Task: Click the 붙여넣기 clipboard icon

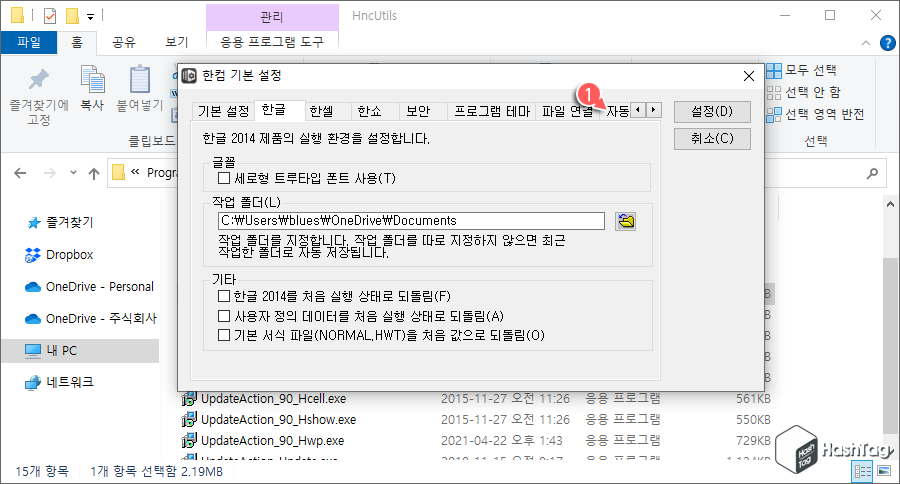Action: (x=139, y=79)
